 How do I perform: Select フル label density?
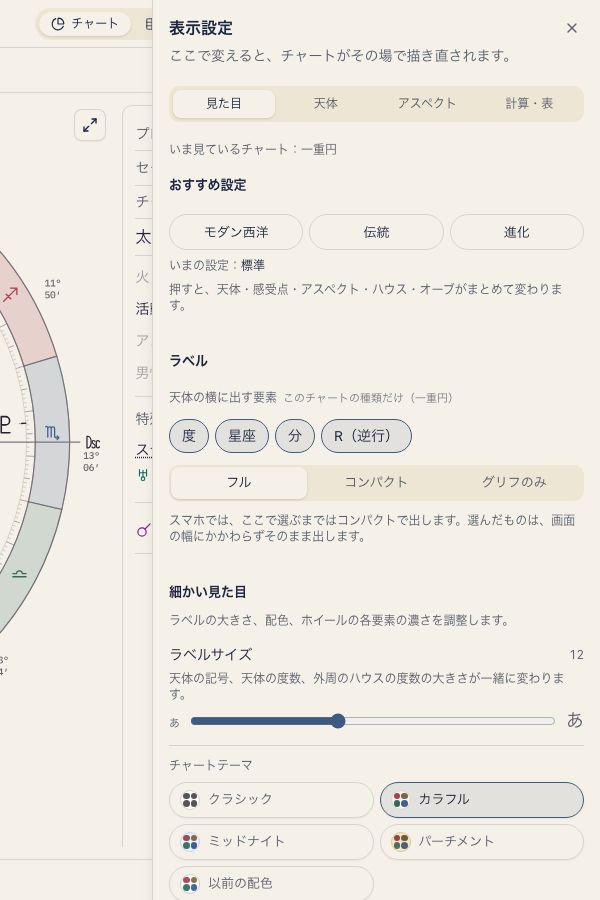coord(239,482)
